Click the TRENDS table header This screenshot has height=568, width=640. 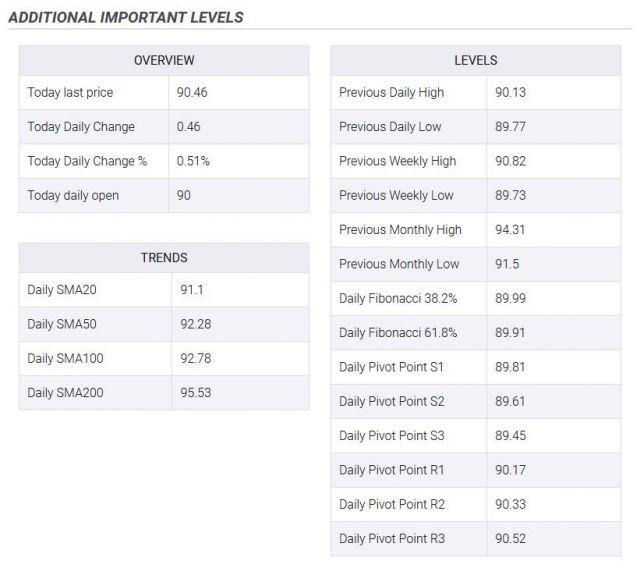click(x=164, y=258)
